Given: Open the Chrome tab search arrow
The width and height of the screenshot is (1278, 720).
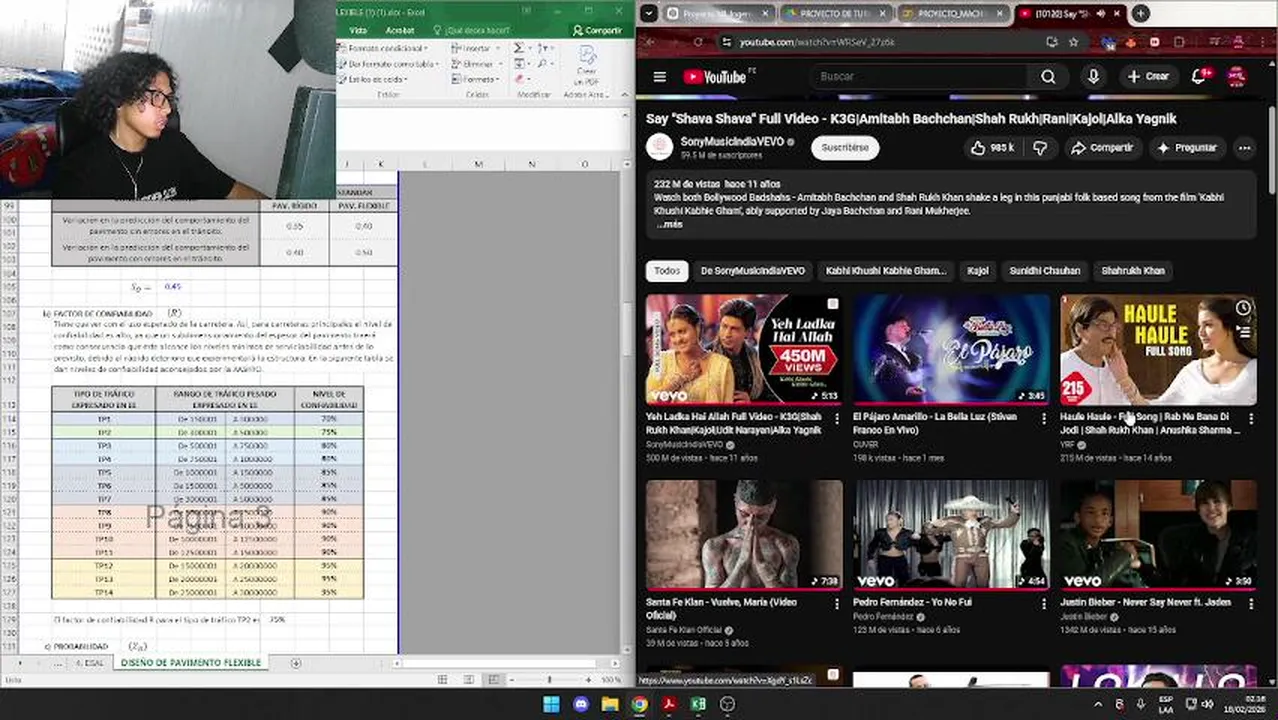Looking at the screenshot, I should click(x=648, y=13).
